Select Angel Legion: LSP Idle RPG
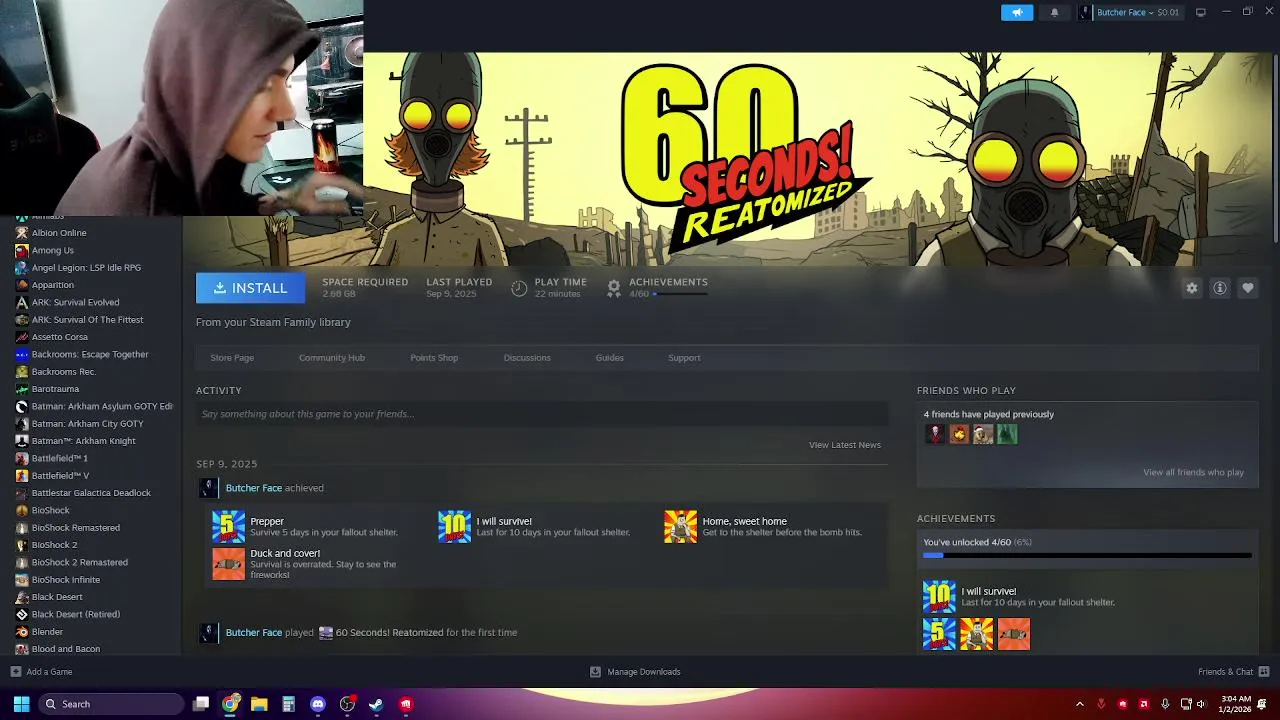This screenshot has height=720, width=1280. click(86, 268)
